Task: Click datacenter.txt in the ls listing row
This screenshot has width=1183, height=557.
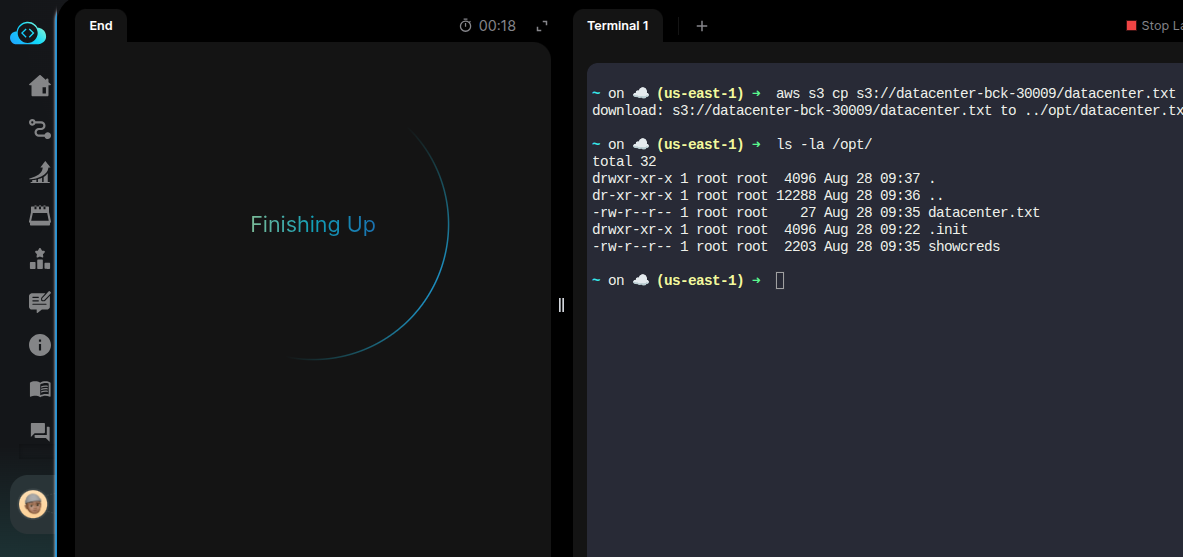Action: pyautogui.click(x=984, y=213)
